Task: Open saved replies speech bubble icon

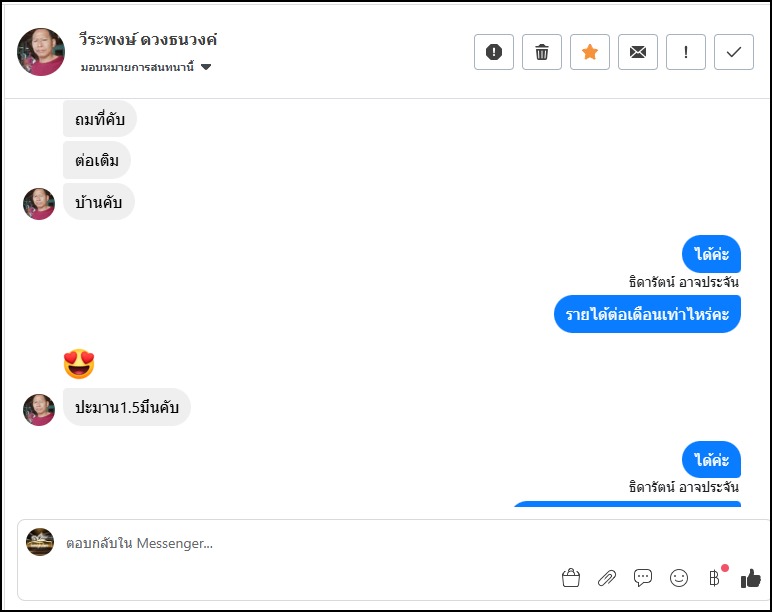Action: coord(643,578)
